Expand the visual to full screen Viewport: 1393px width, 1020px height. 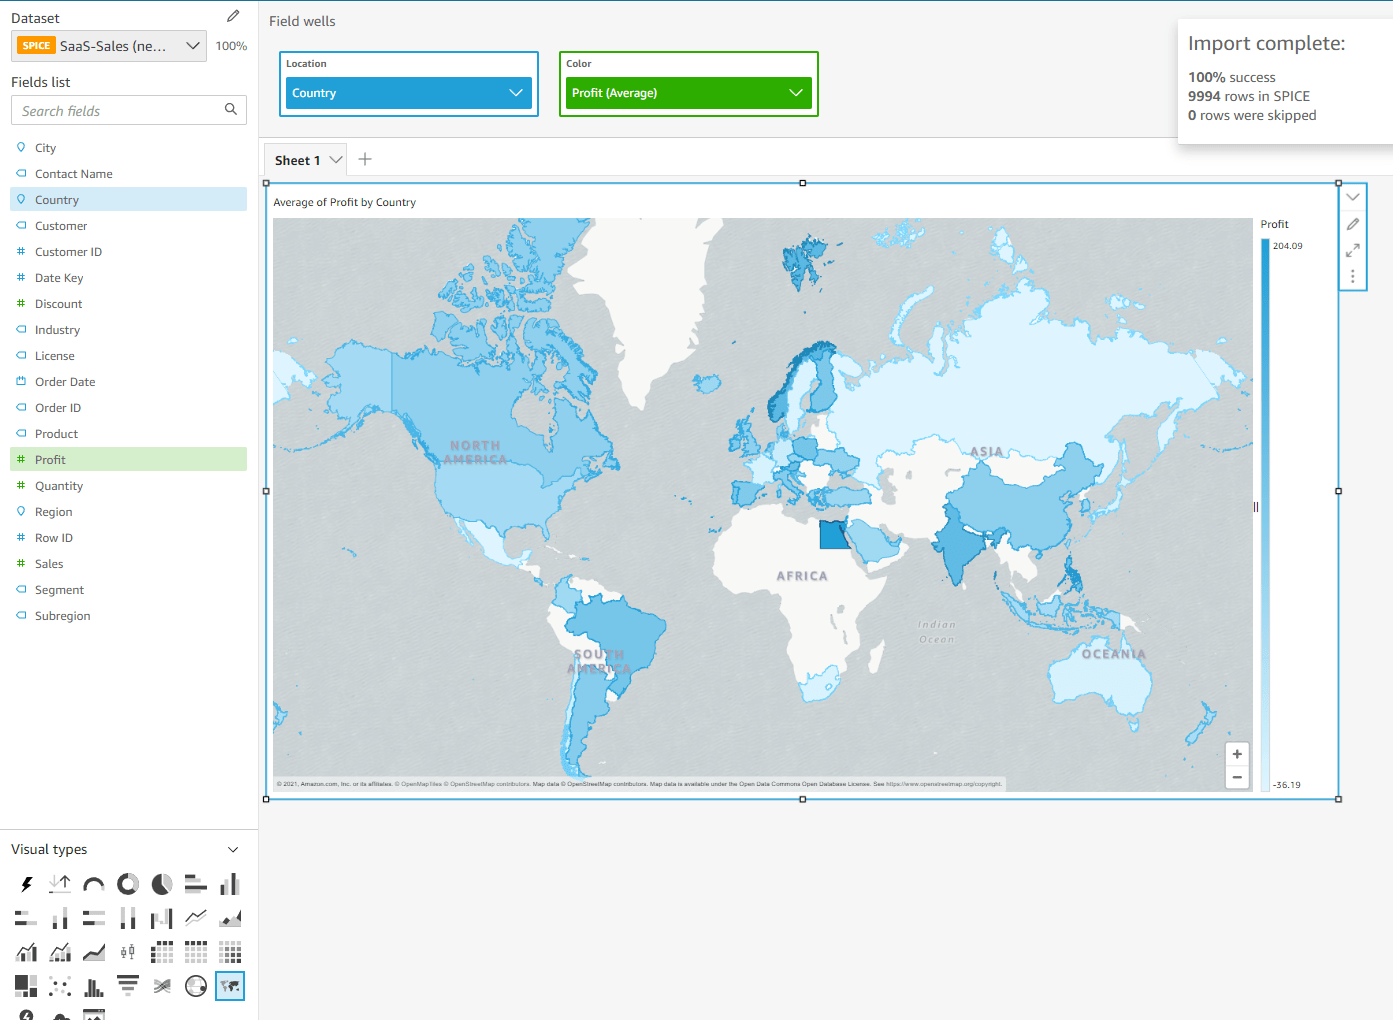point(1353,251)
